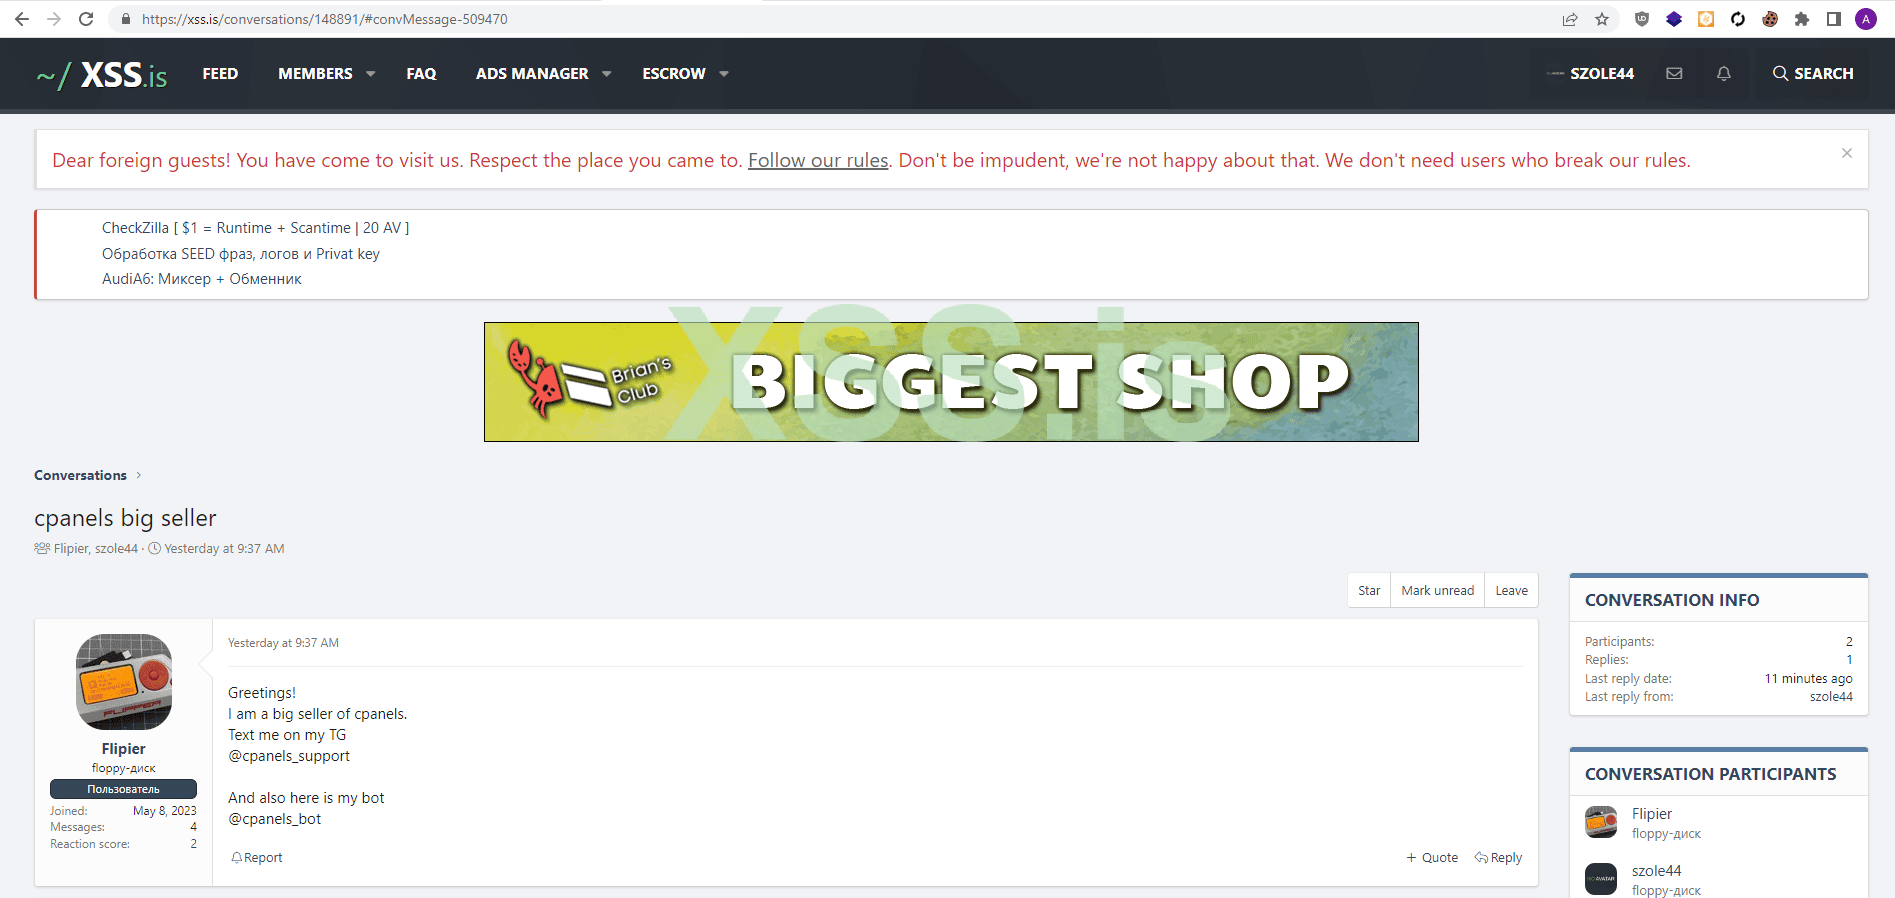The image size is (1895, 898).
Task: Open the MEMBERS menu item
Action: [x=315, y=74]
